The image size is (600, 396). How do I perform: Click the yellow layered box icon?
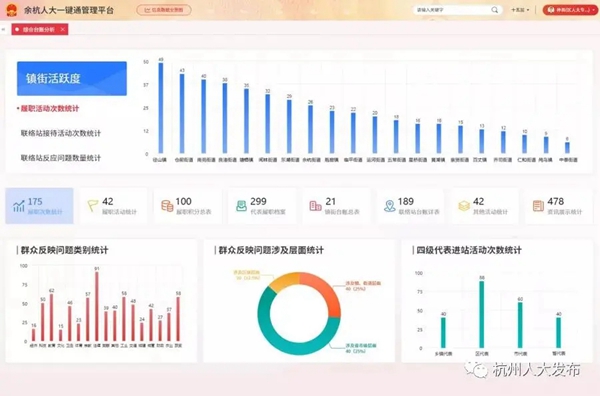click(x=464, y=206)
